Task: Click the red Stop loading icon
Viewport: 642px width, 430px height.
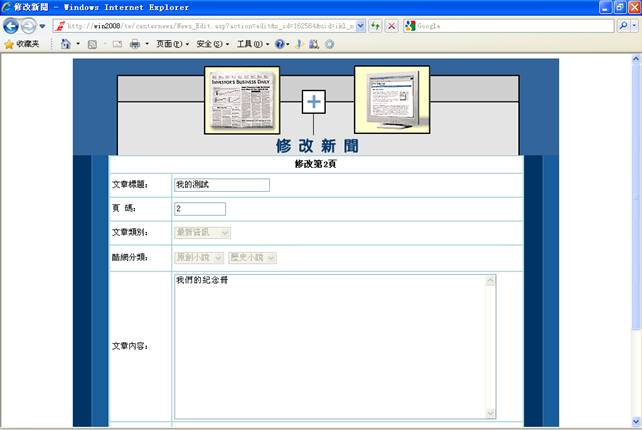Action: [391, 26]
